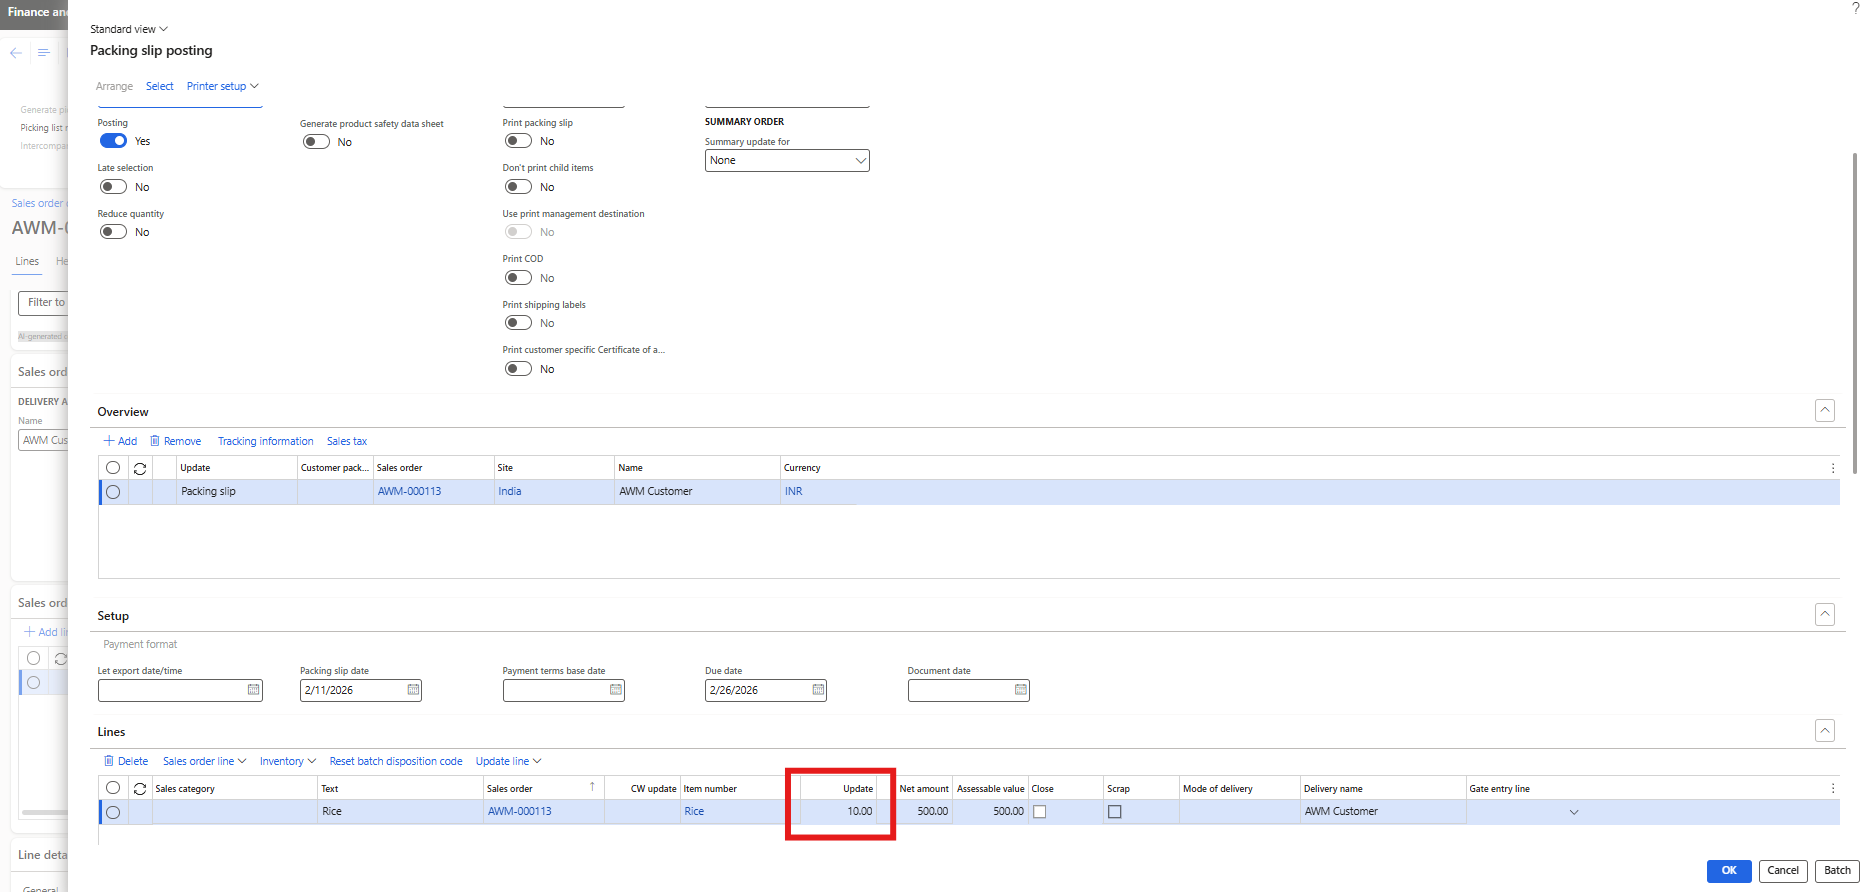Image resolution: width=1869 pixels, height=892 pixels.
Task: Open the Due date calendar picker
Action: (x=818, y=690)
